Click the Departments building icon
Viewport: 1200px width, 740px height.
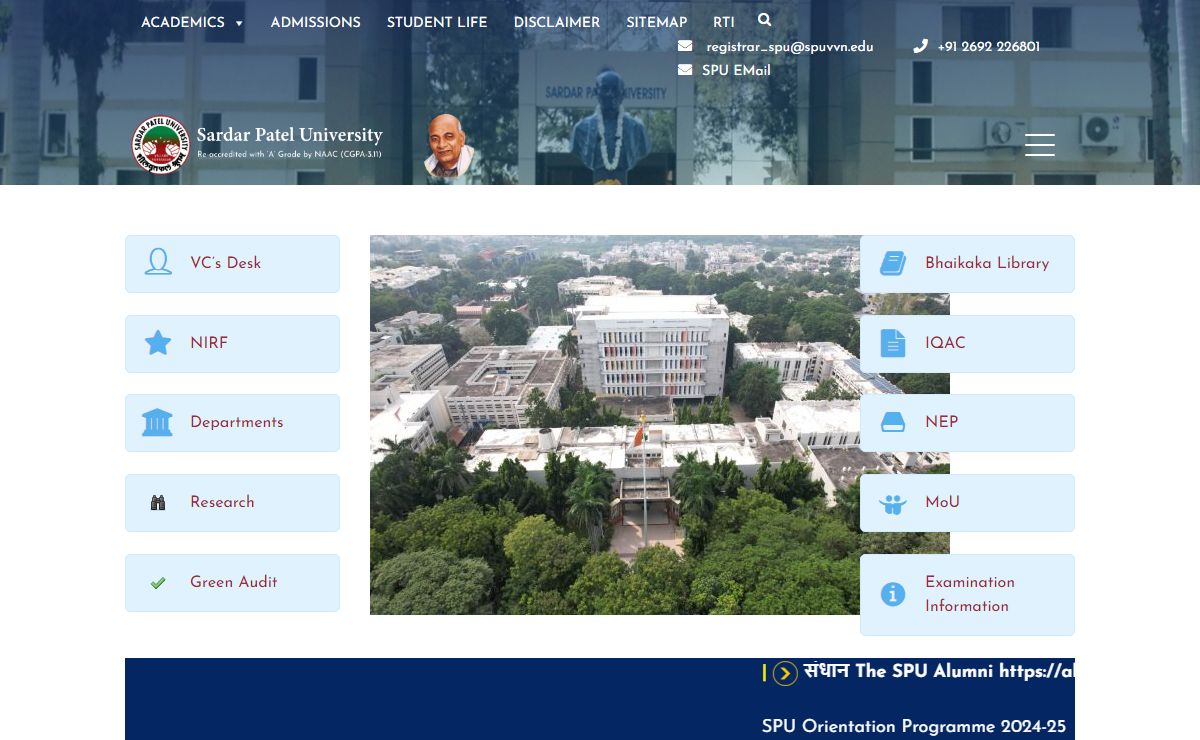[158, 422]
